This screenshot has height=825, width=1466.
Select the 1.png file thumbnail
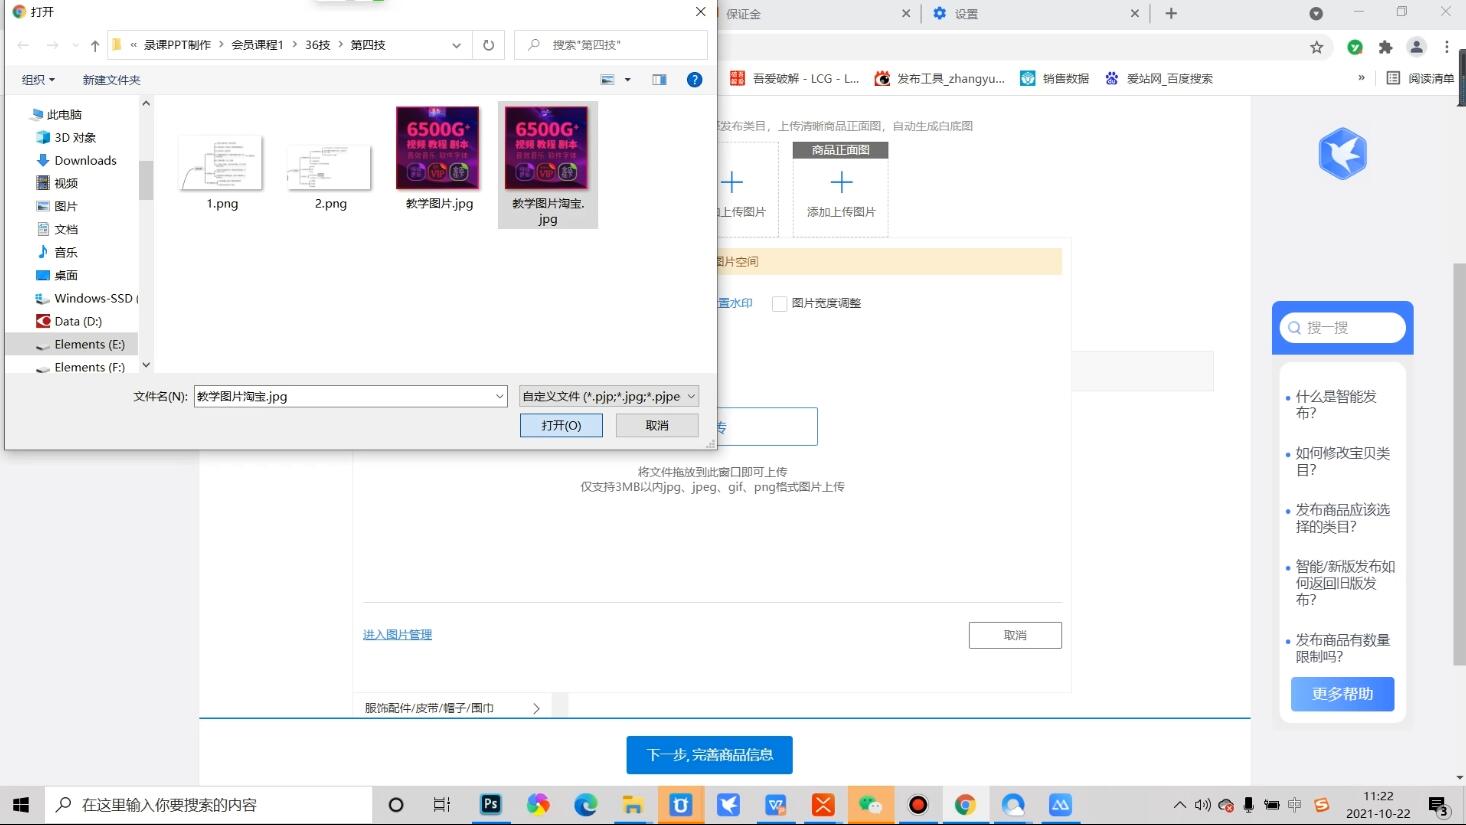(x=219, y=160)
